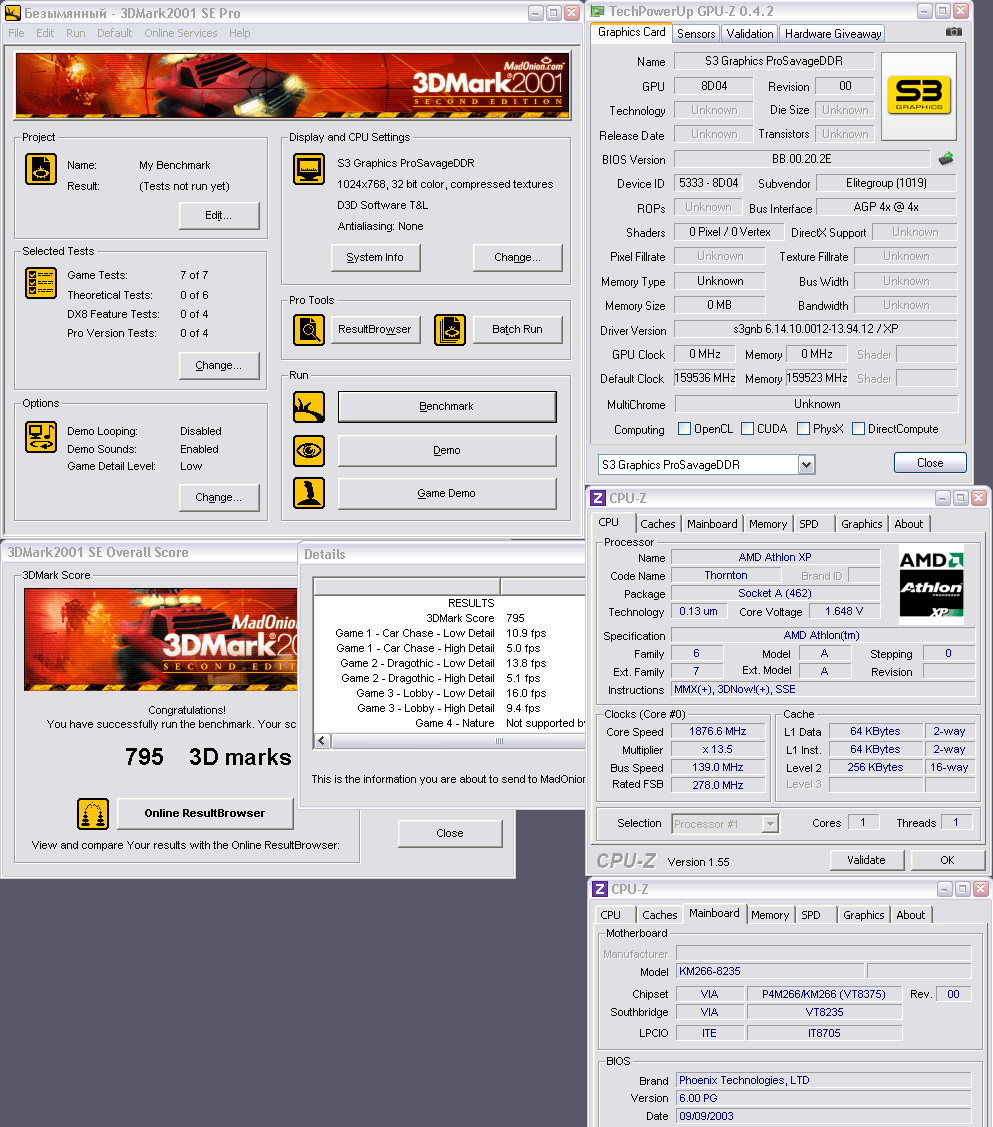Open the Run menu in 3DMark
Viewport: 993px width, 1127px height.
75,33
